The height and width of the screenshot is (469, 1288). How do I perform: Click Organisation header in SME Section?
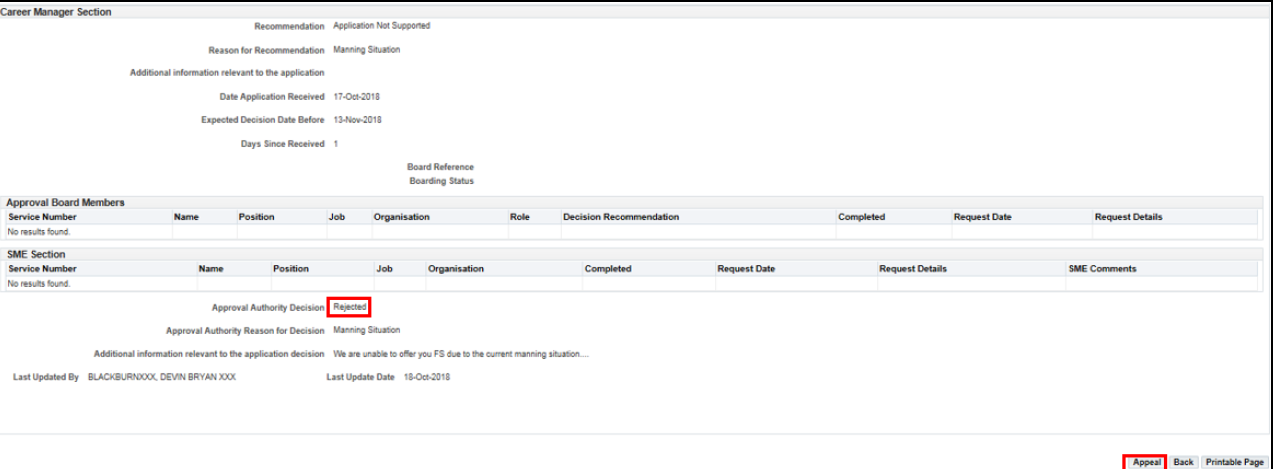click(456, 269)
